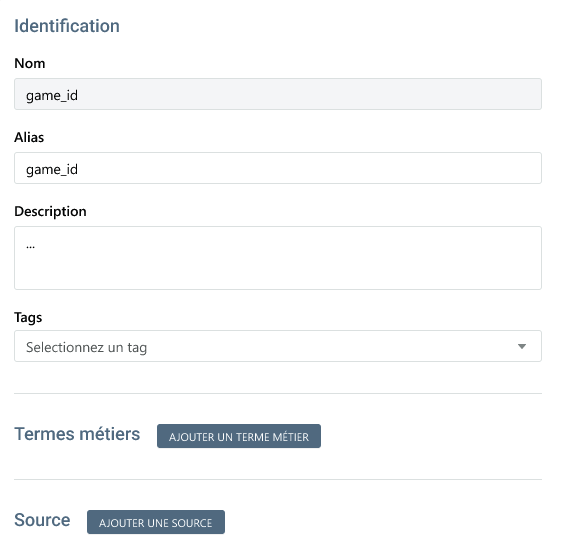This screenshot has width=567, height=552.
Task: Focus the Description text area
Action: click(278, 258)
